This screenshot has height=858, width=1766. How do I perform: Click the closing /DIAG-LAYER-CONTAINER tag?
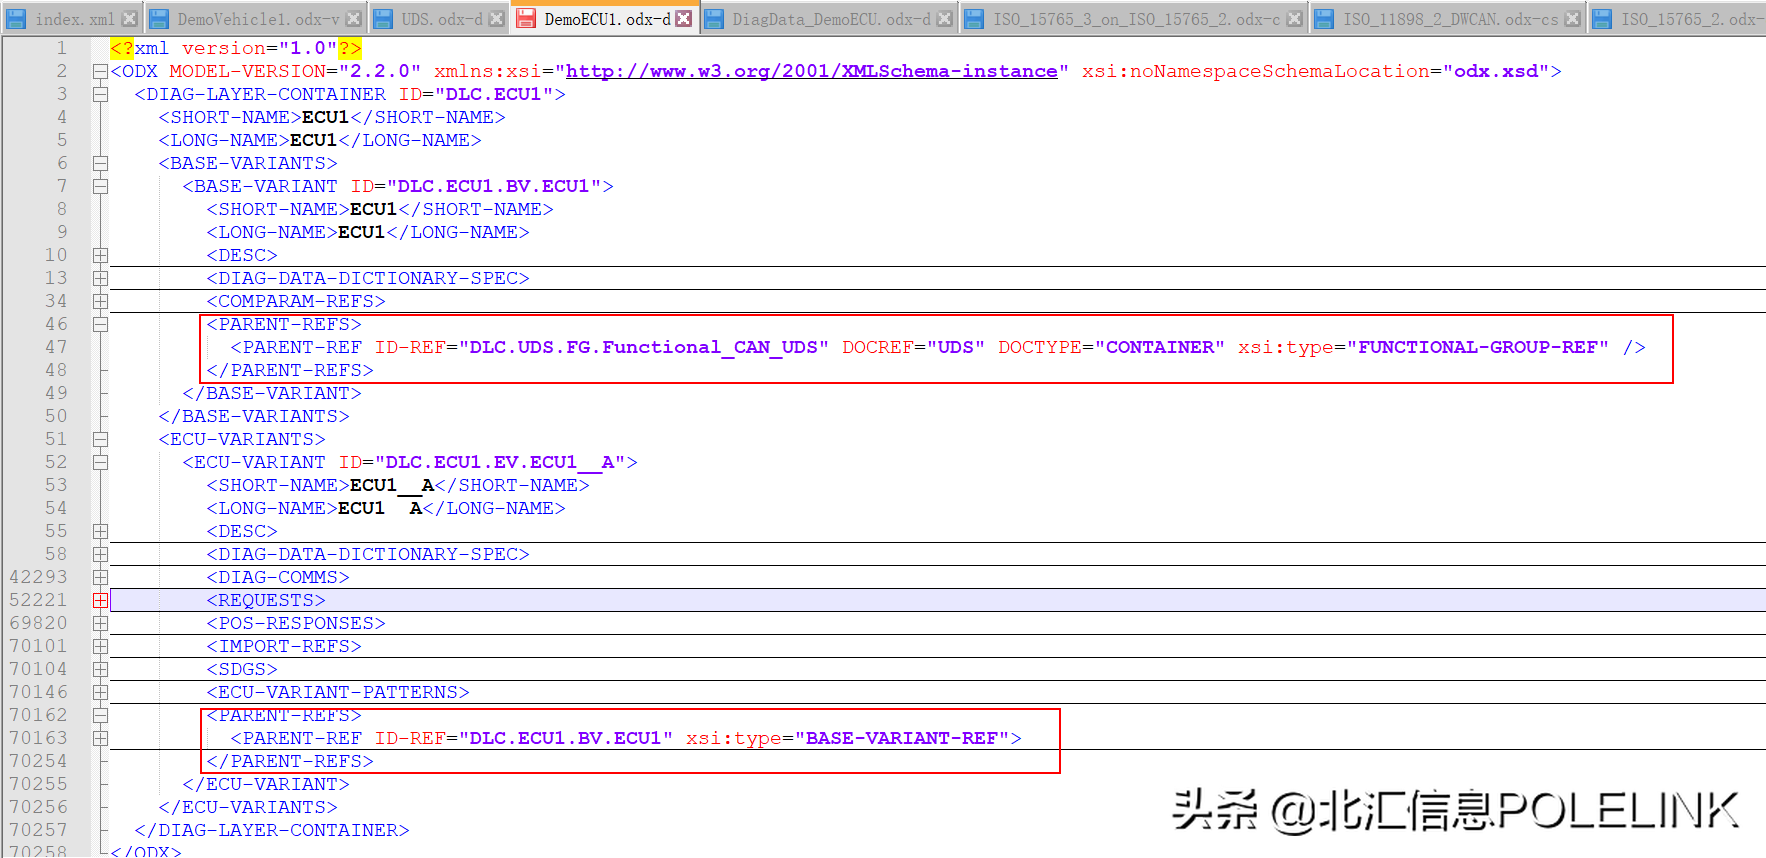272,830
